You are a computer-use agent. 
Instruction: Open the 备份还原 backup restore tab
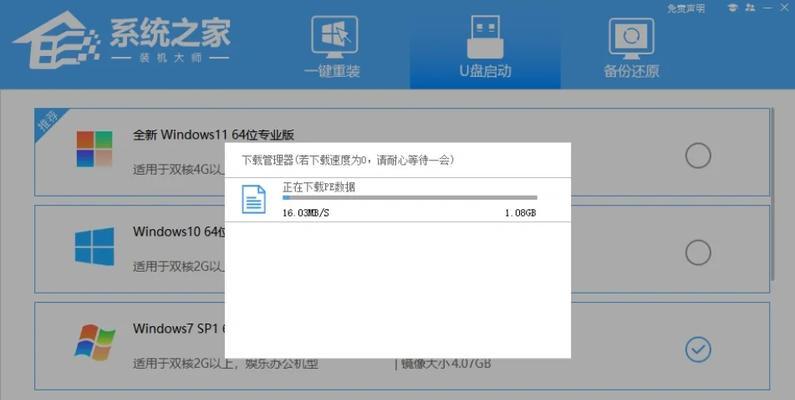click(x=631, y=46)
